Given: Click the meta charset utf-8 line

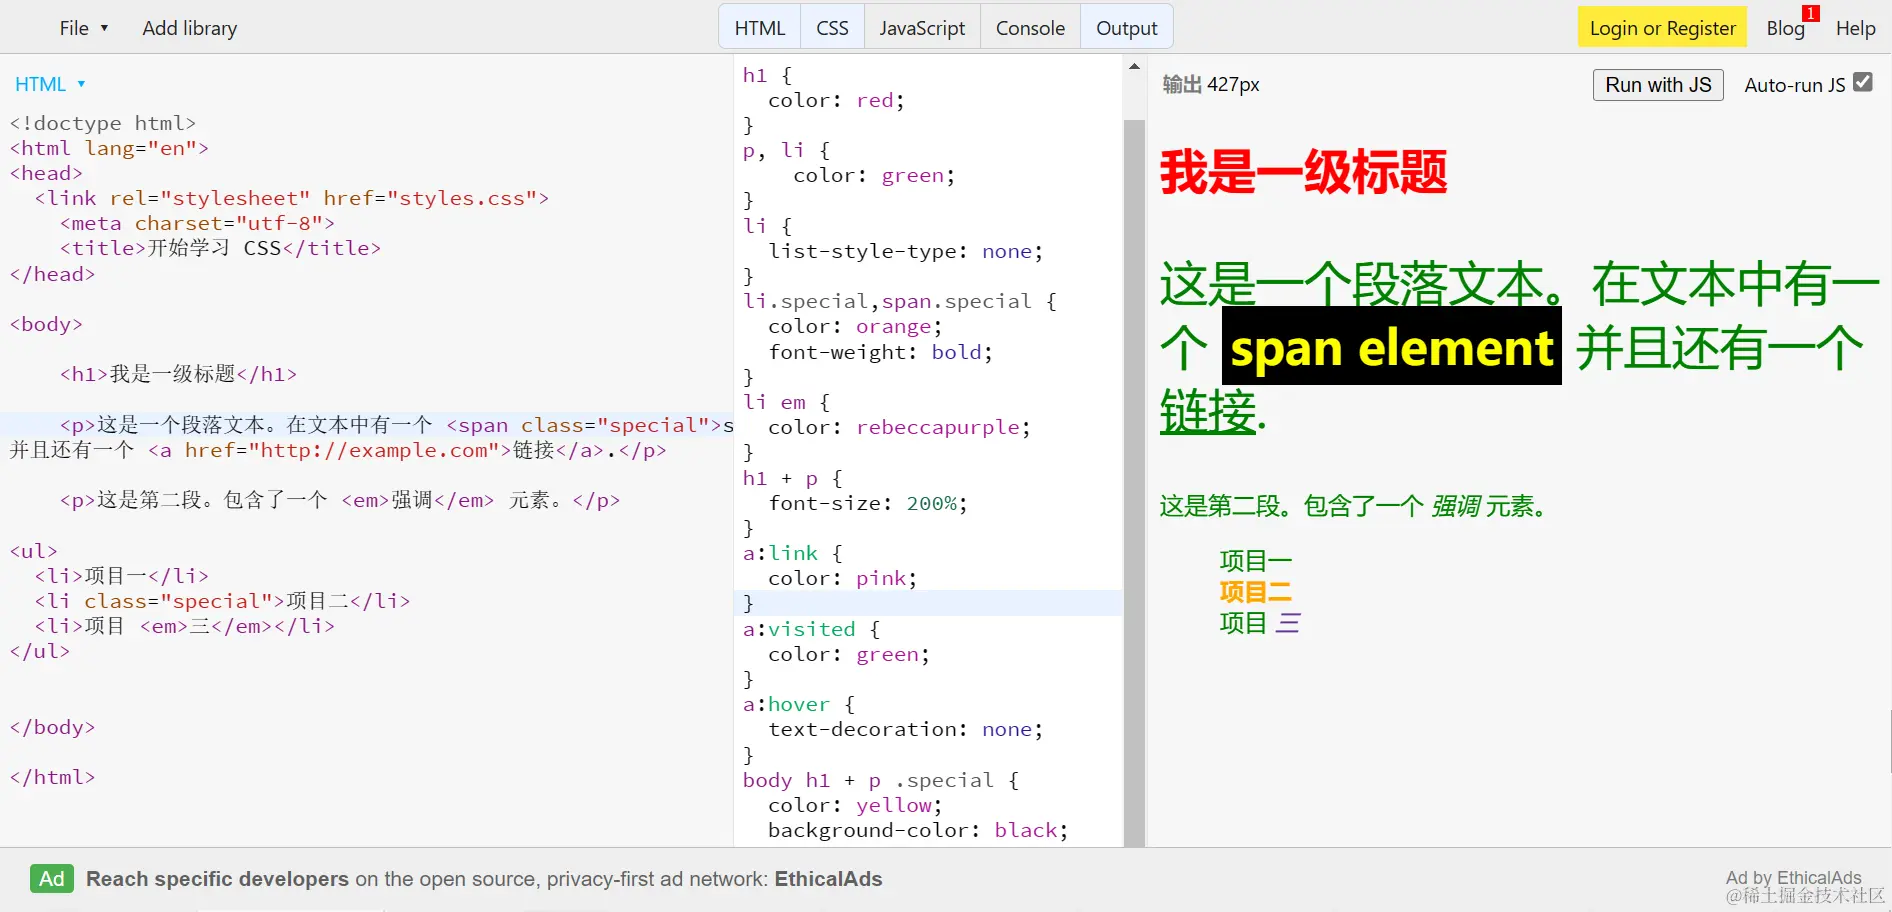Looking at the screenshot, I should (197, 223).
